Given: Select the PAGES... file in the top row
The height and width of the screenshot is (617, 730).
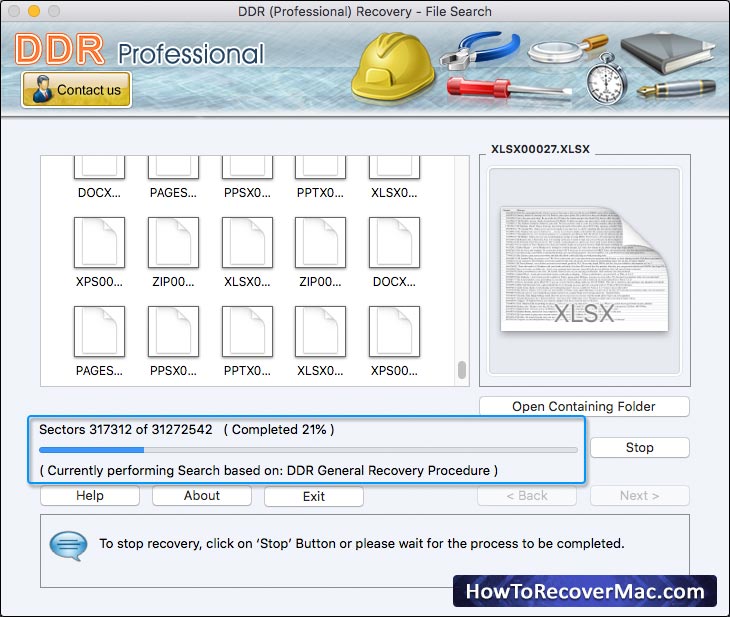Looking at the screenshot, I should point(173,177).
